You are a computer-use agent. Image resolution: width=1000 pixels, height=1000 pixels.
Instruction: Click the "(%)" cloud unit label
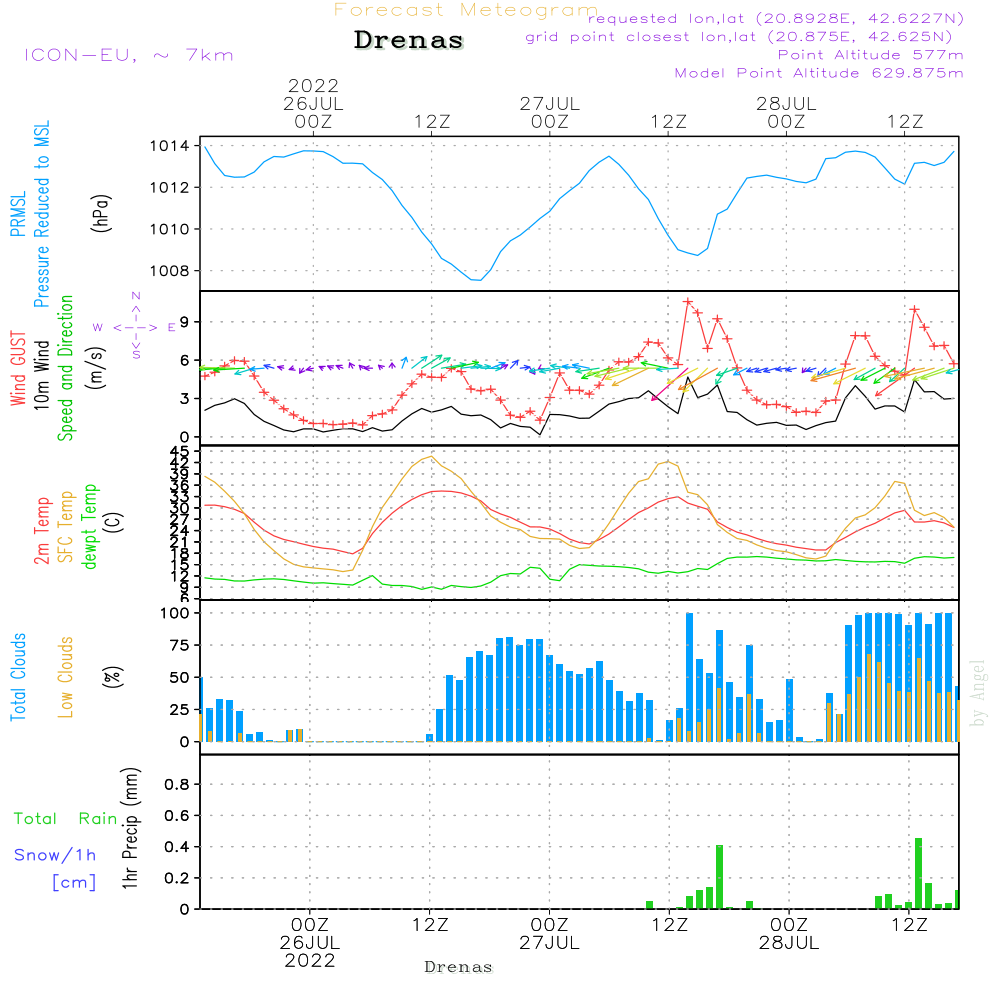[x=112, y=677]
